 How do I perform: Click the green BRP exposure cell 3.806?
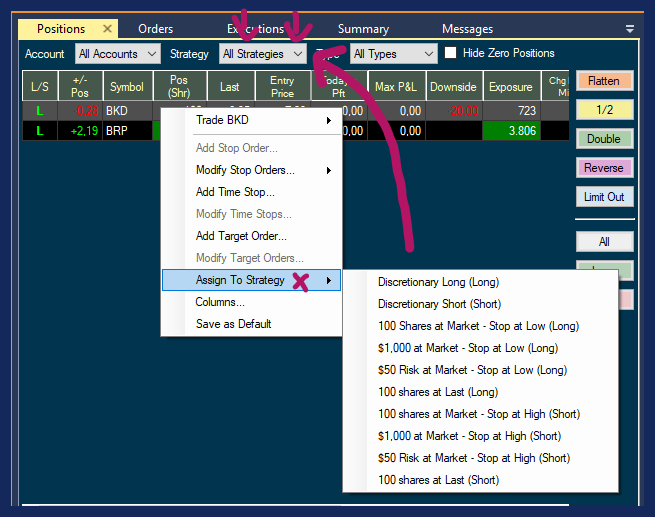point(510,130)
